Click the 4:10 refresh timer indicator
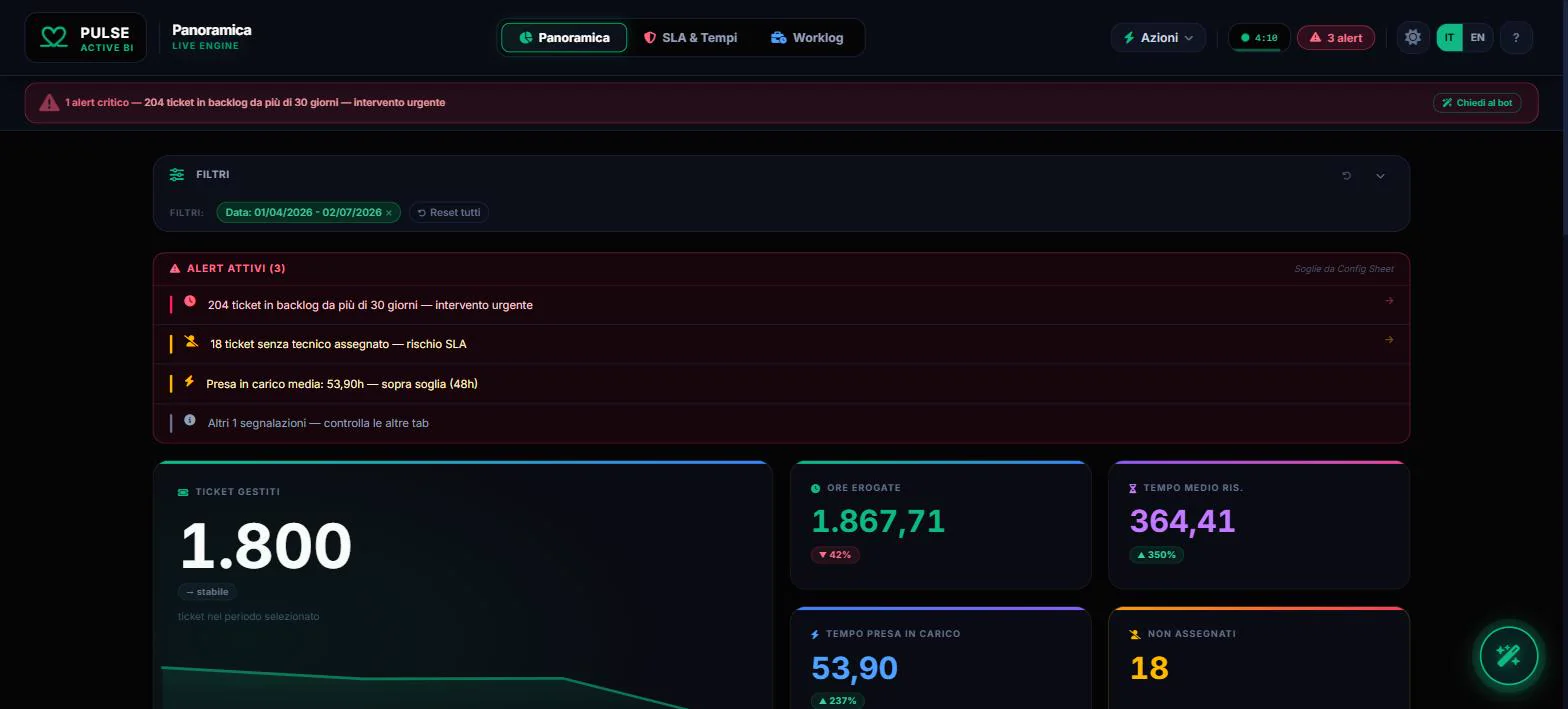The height and width of the screenshot is (709, 1568). pyautogui.click(x=1258, y=38)
